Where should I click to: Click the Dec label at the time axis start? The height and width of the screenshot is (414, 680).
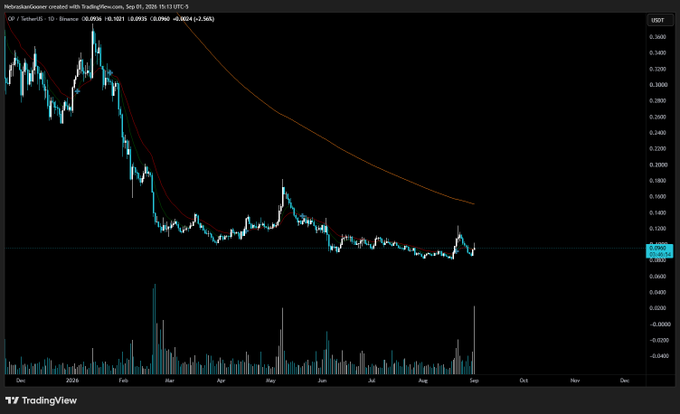[x=20, y=381]
